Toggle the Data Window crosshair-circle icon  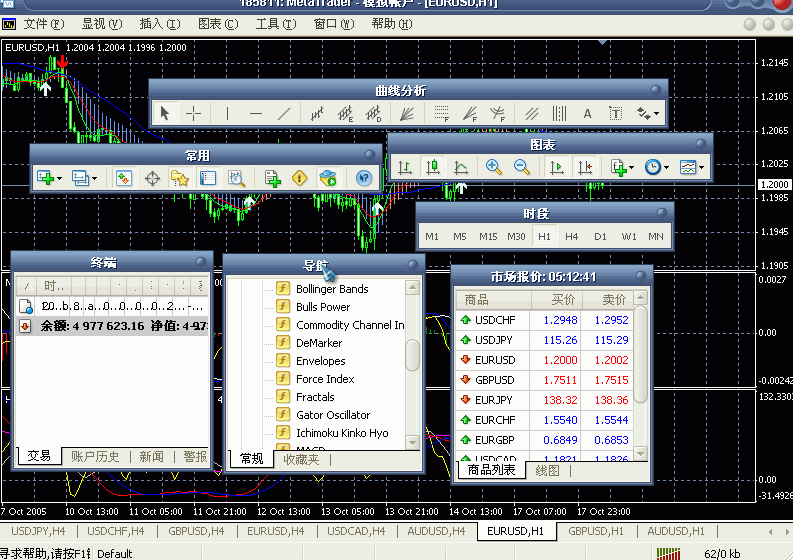tap(152, 178)
